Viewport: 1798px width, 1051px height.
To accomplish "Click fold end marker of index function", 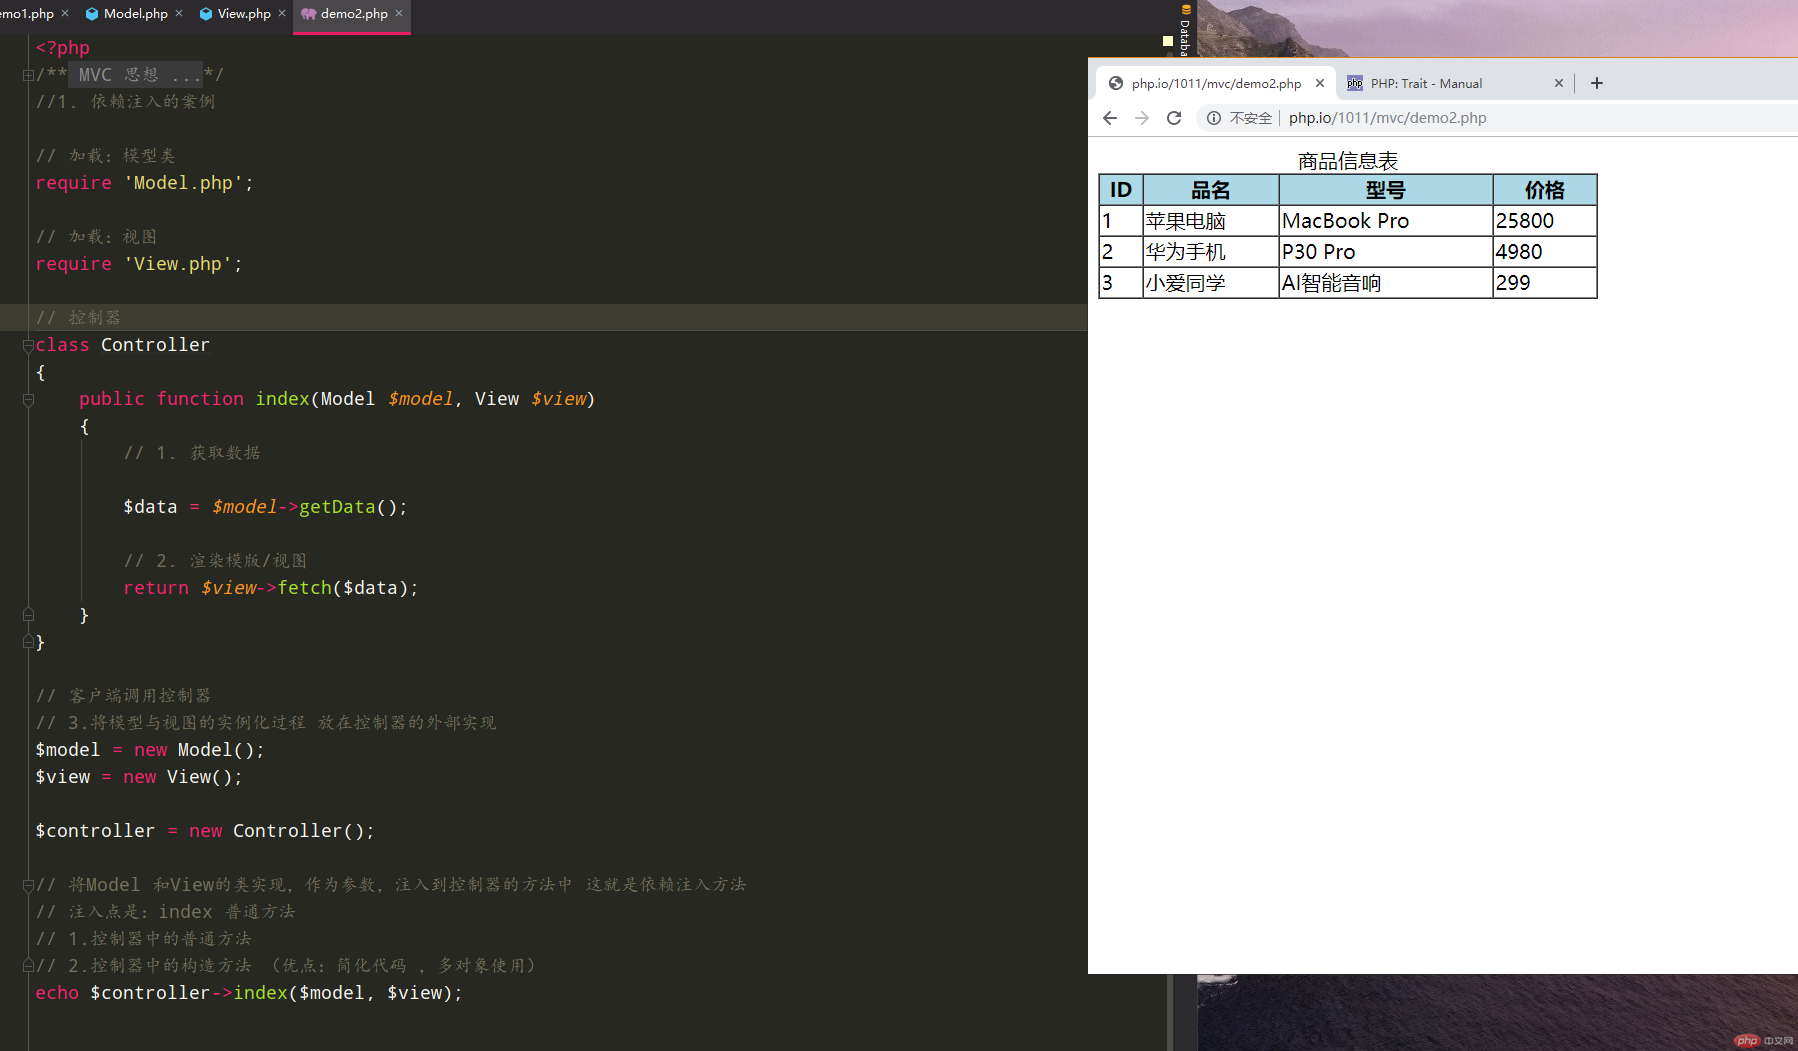I will point(28,615).
